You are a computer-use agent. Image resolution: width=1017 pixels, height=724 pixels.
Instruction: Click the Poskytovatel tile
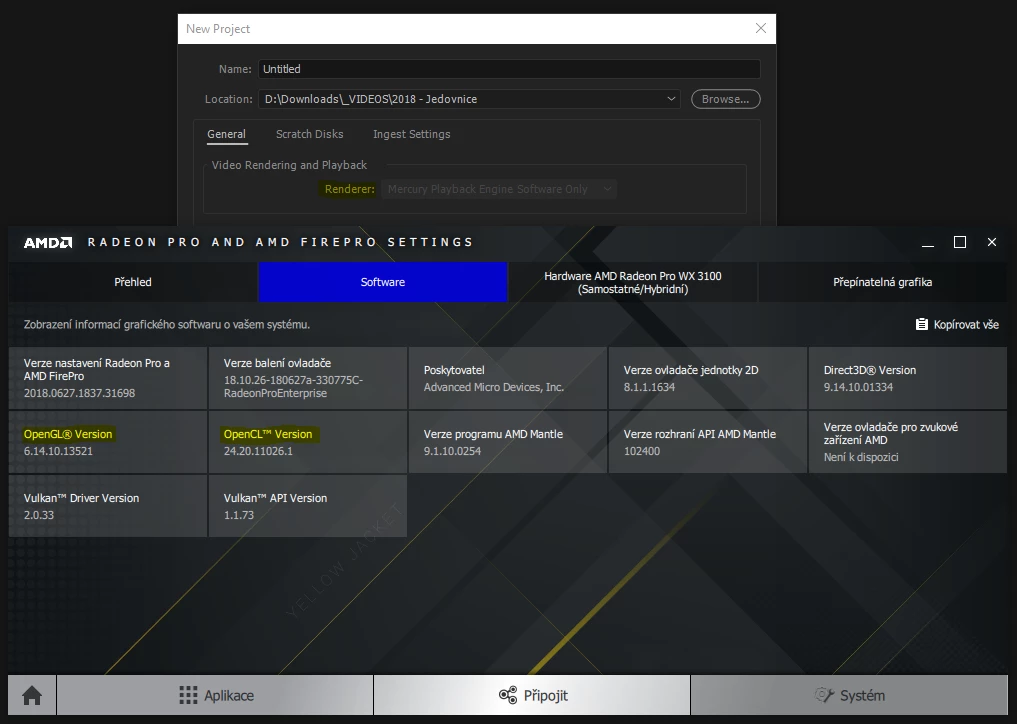click(x=508, y=378)
